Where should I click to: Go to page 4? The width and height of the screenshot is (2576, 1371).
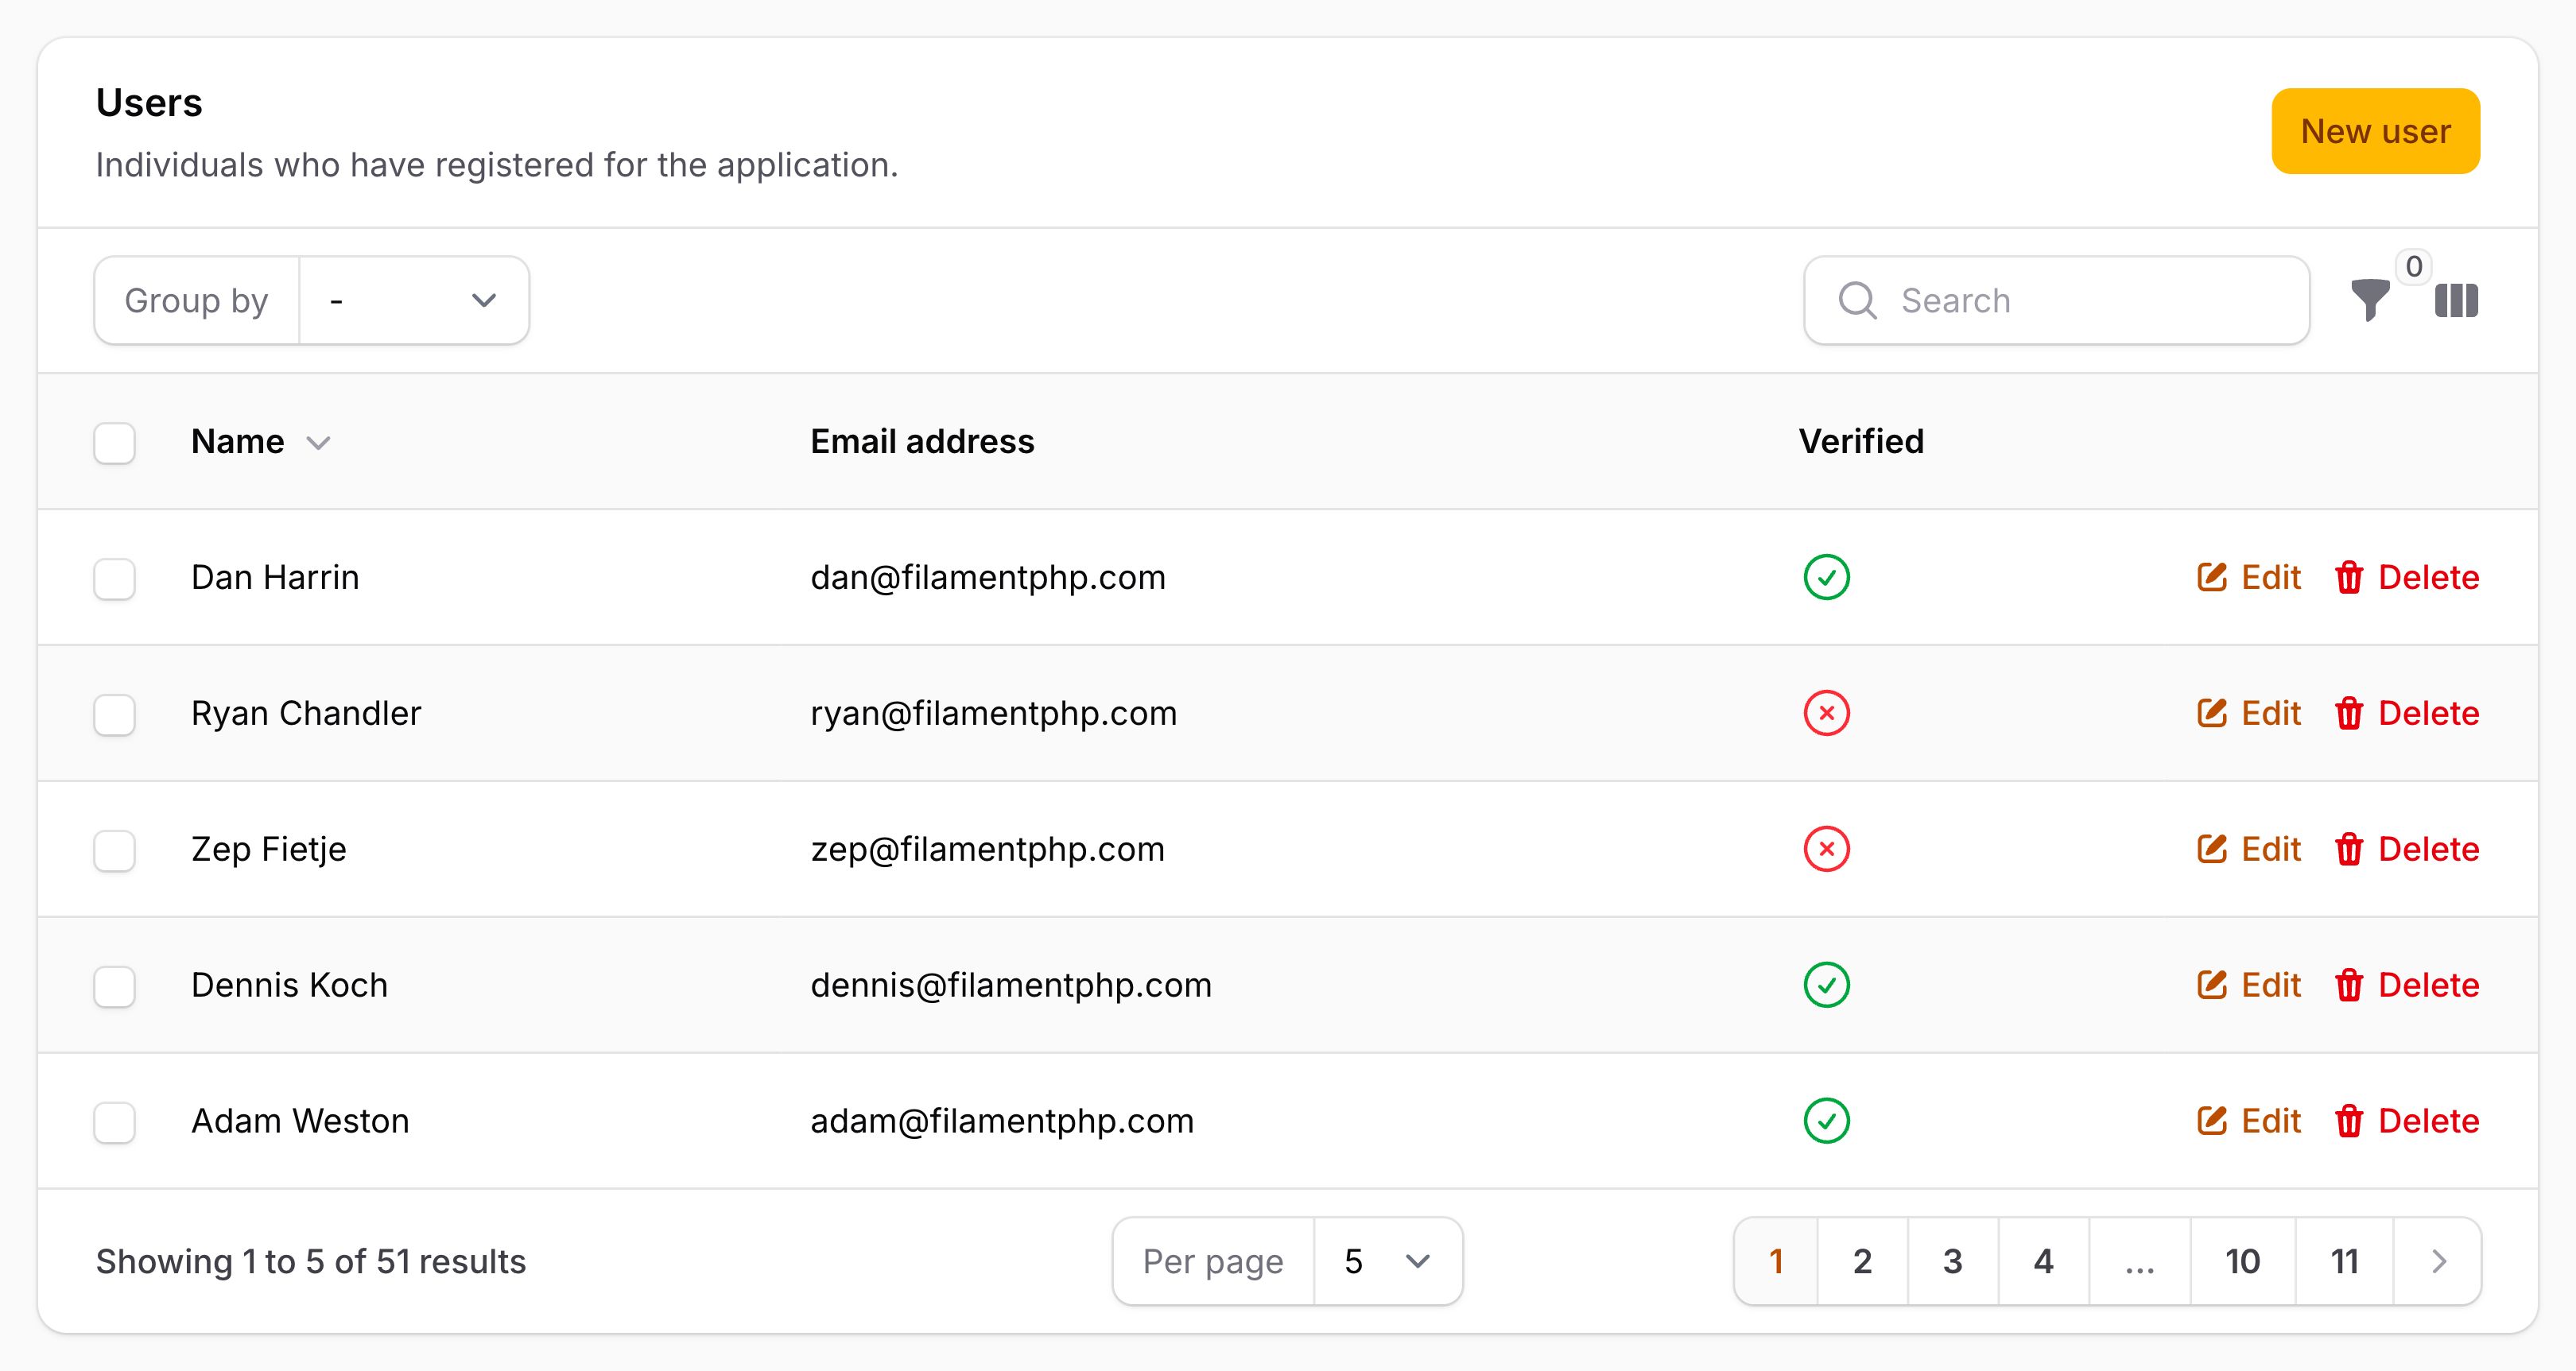(2044, 1261)
